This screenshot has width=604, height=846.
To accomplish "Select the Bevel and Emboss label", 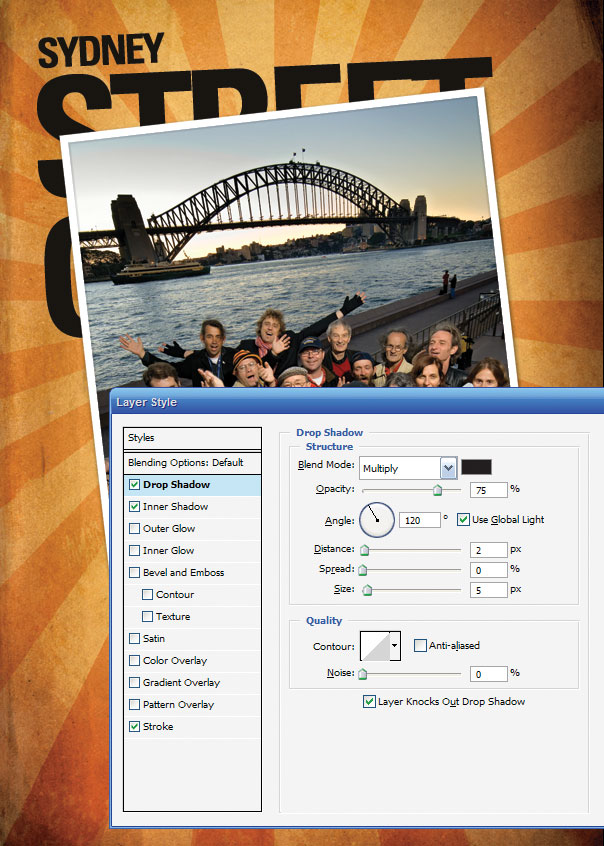I will (x=184, y=573).
